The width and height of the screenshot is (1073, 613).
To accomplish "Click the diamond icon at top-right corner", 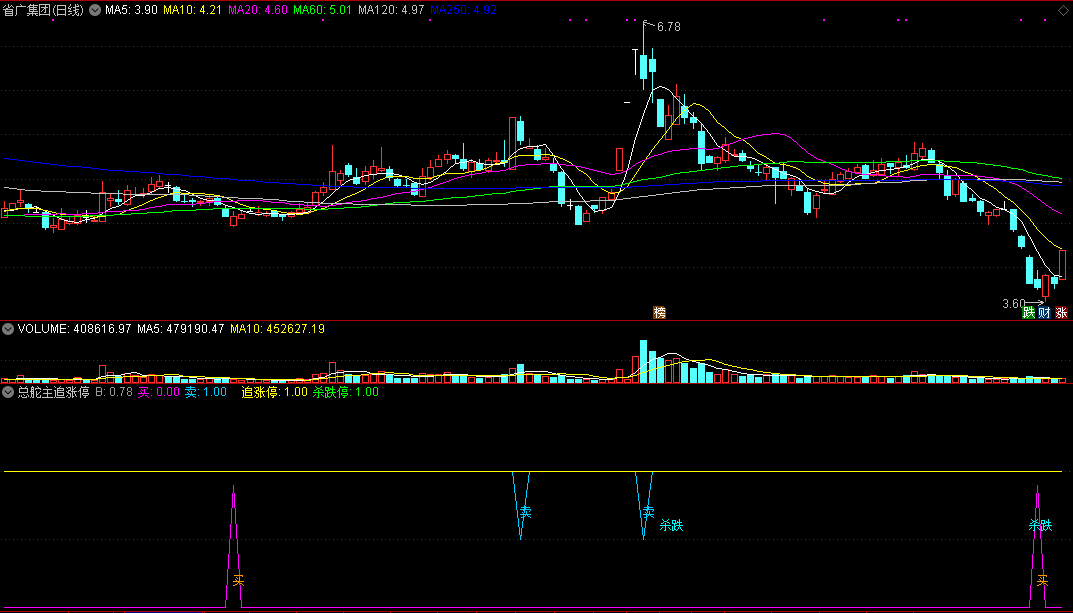I will (1062, 10).
